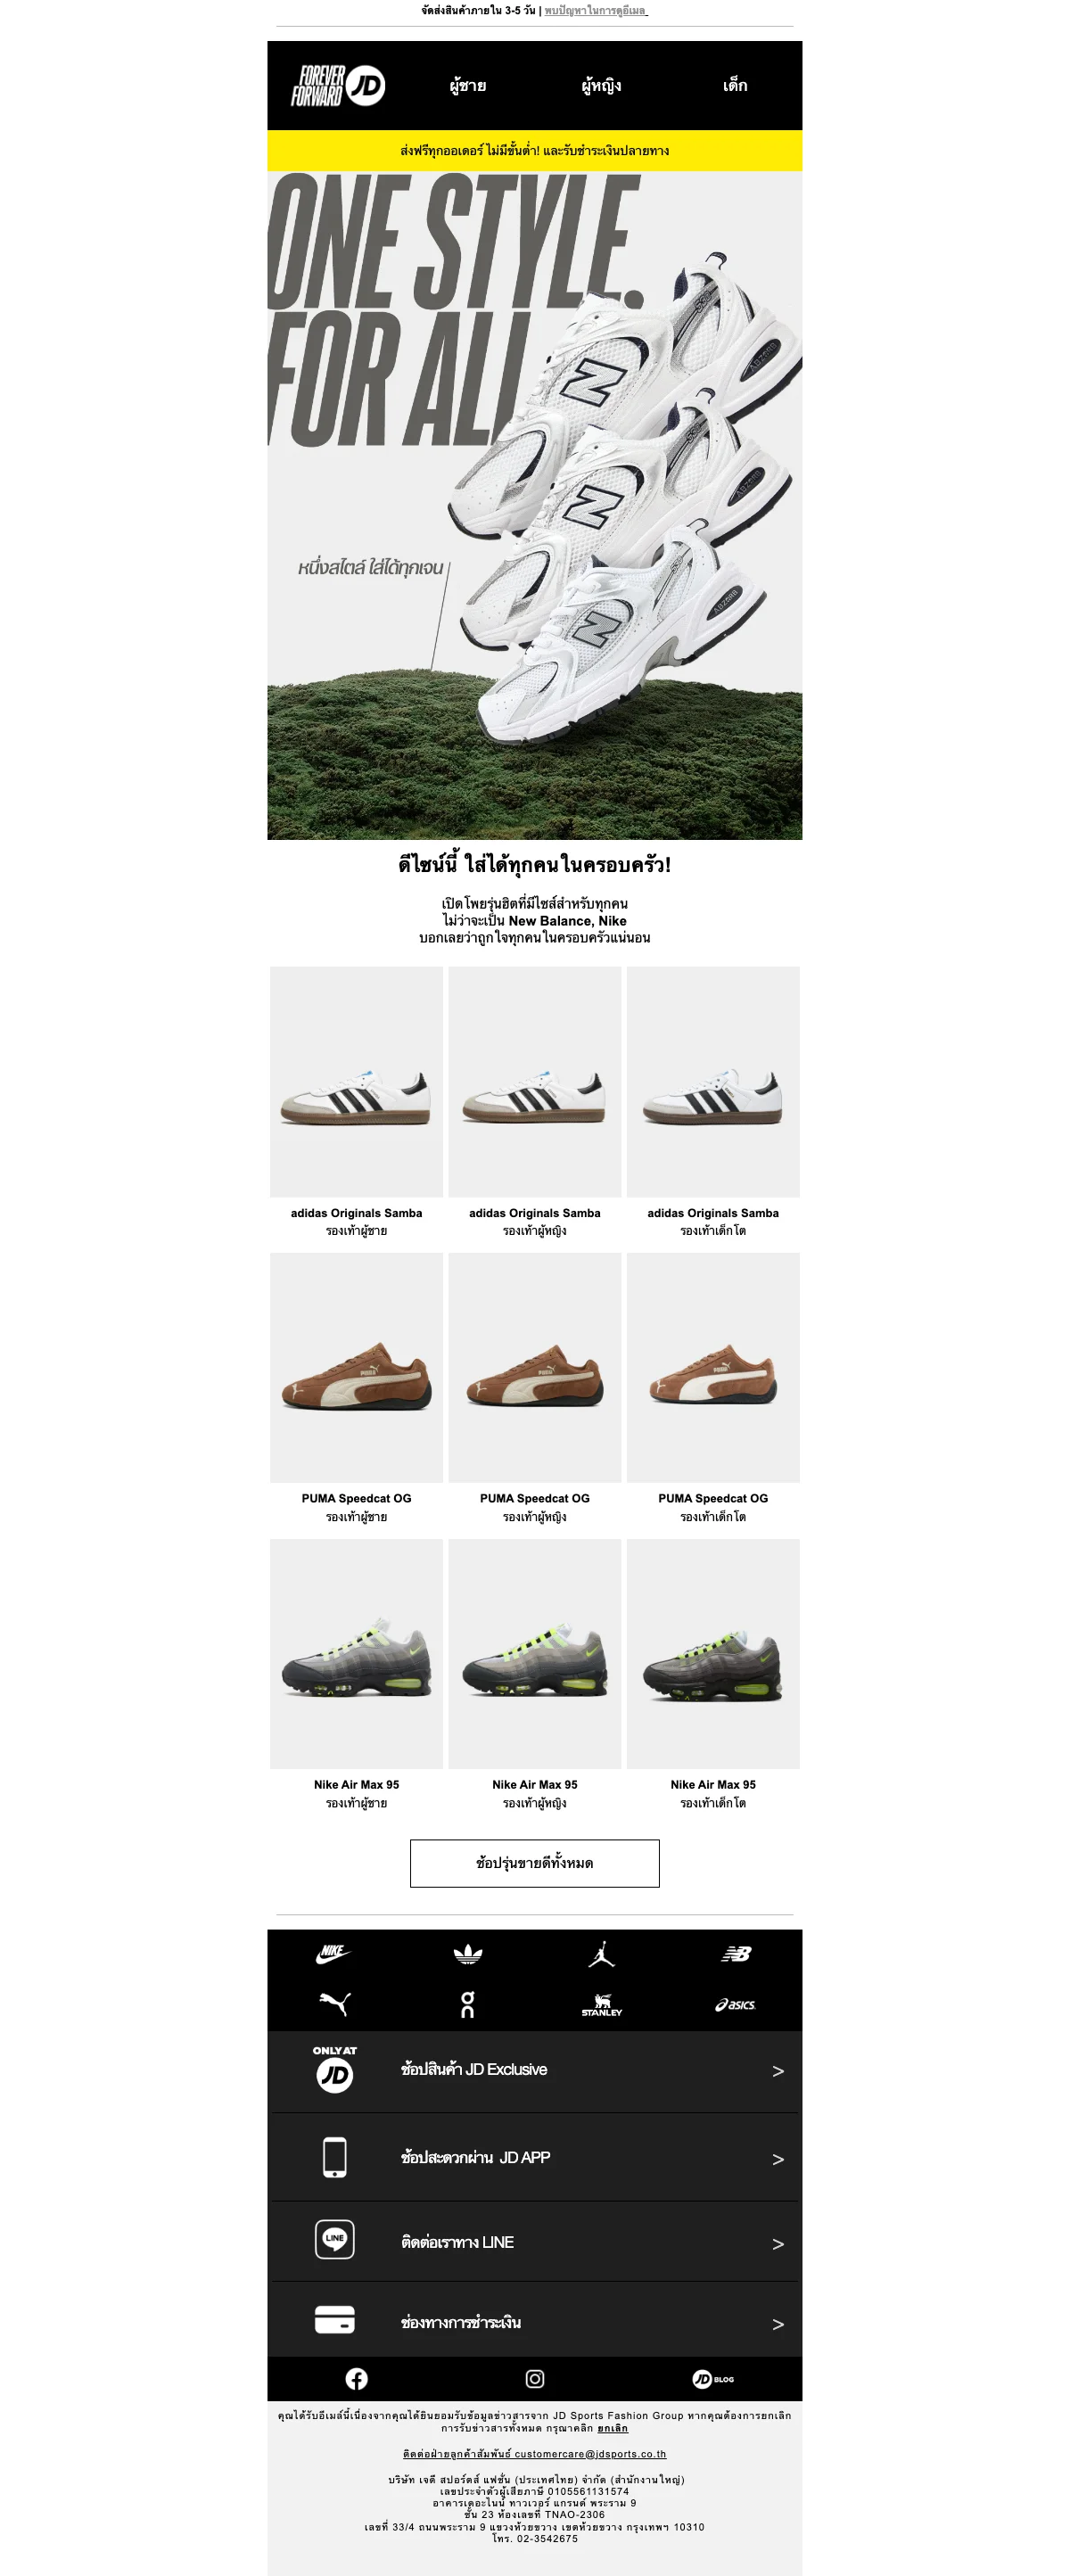The width and height of the screenshot is (1070, 2576).
Task: Open the Facebook social icon
Action: tap(356, 2378)
